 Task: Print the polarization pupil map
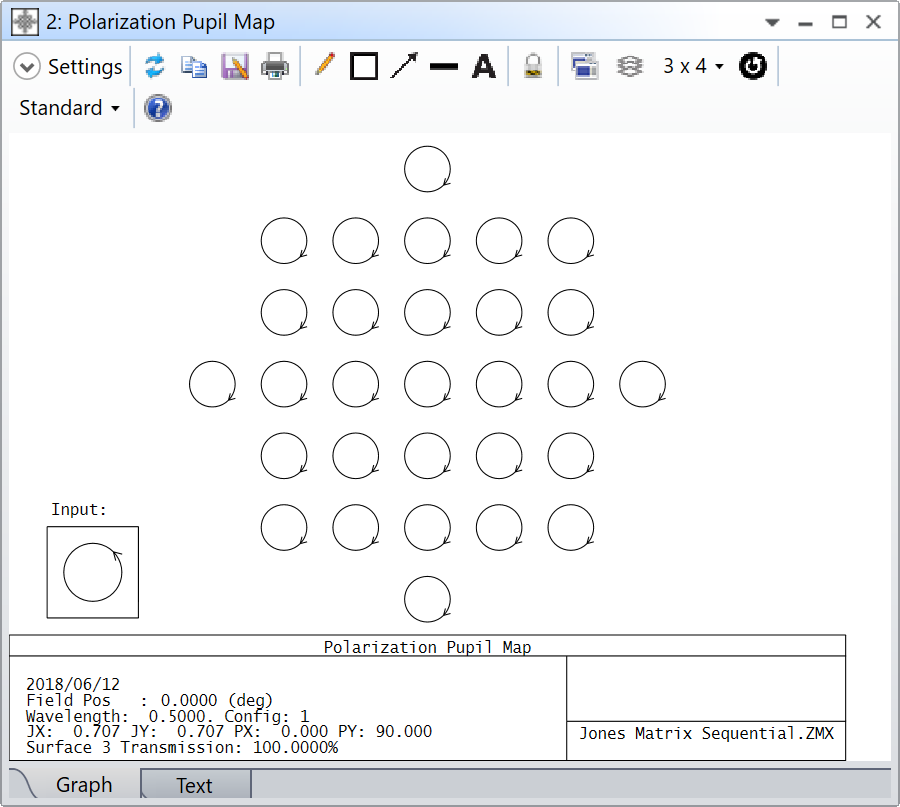tap(274, 66)
